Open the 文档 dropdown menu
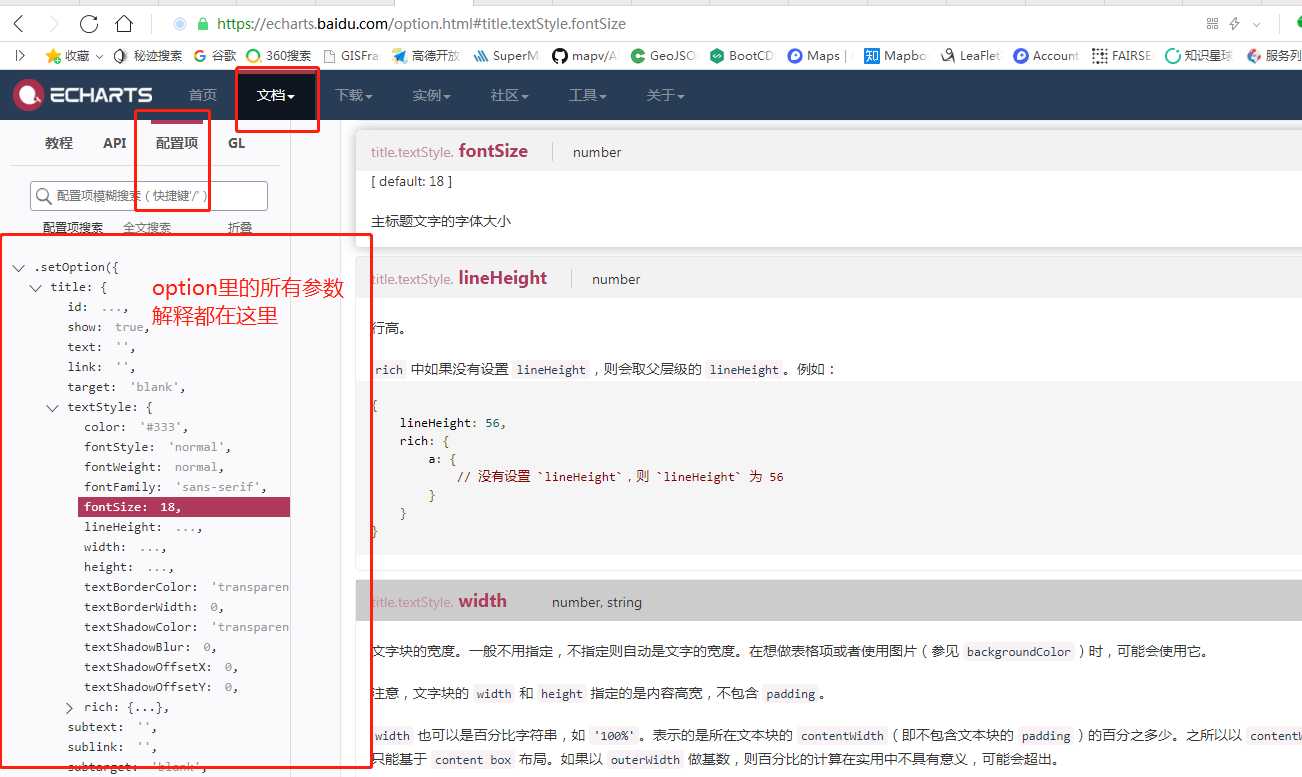Viewport: 1302px width, 777px height. (276, 95)
